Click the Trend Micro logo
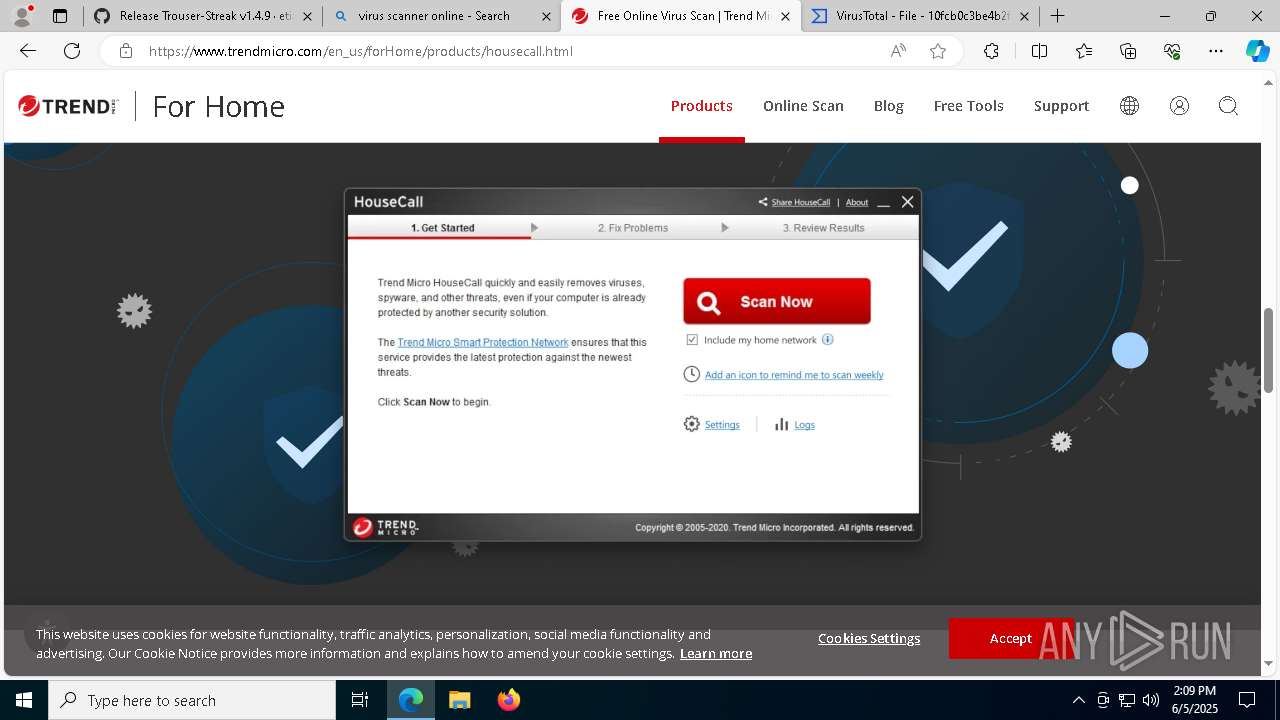The width and height of the screenshot is (1280, 720). point(68,106)
